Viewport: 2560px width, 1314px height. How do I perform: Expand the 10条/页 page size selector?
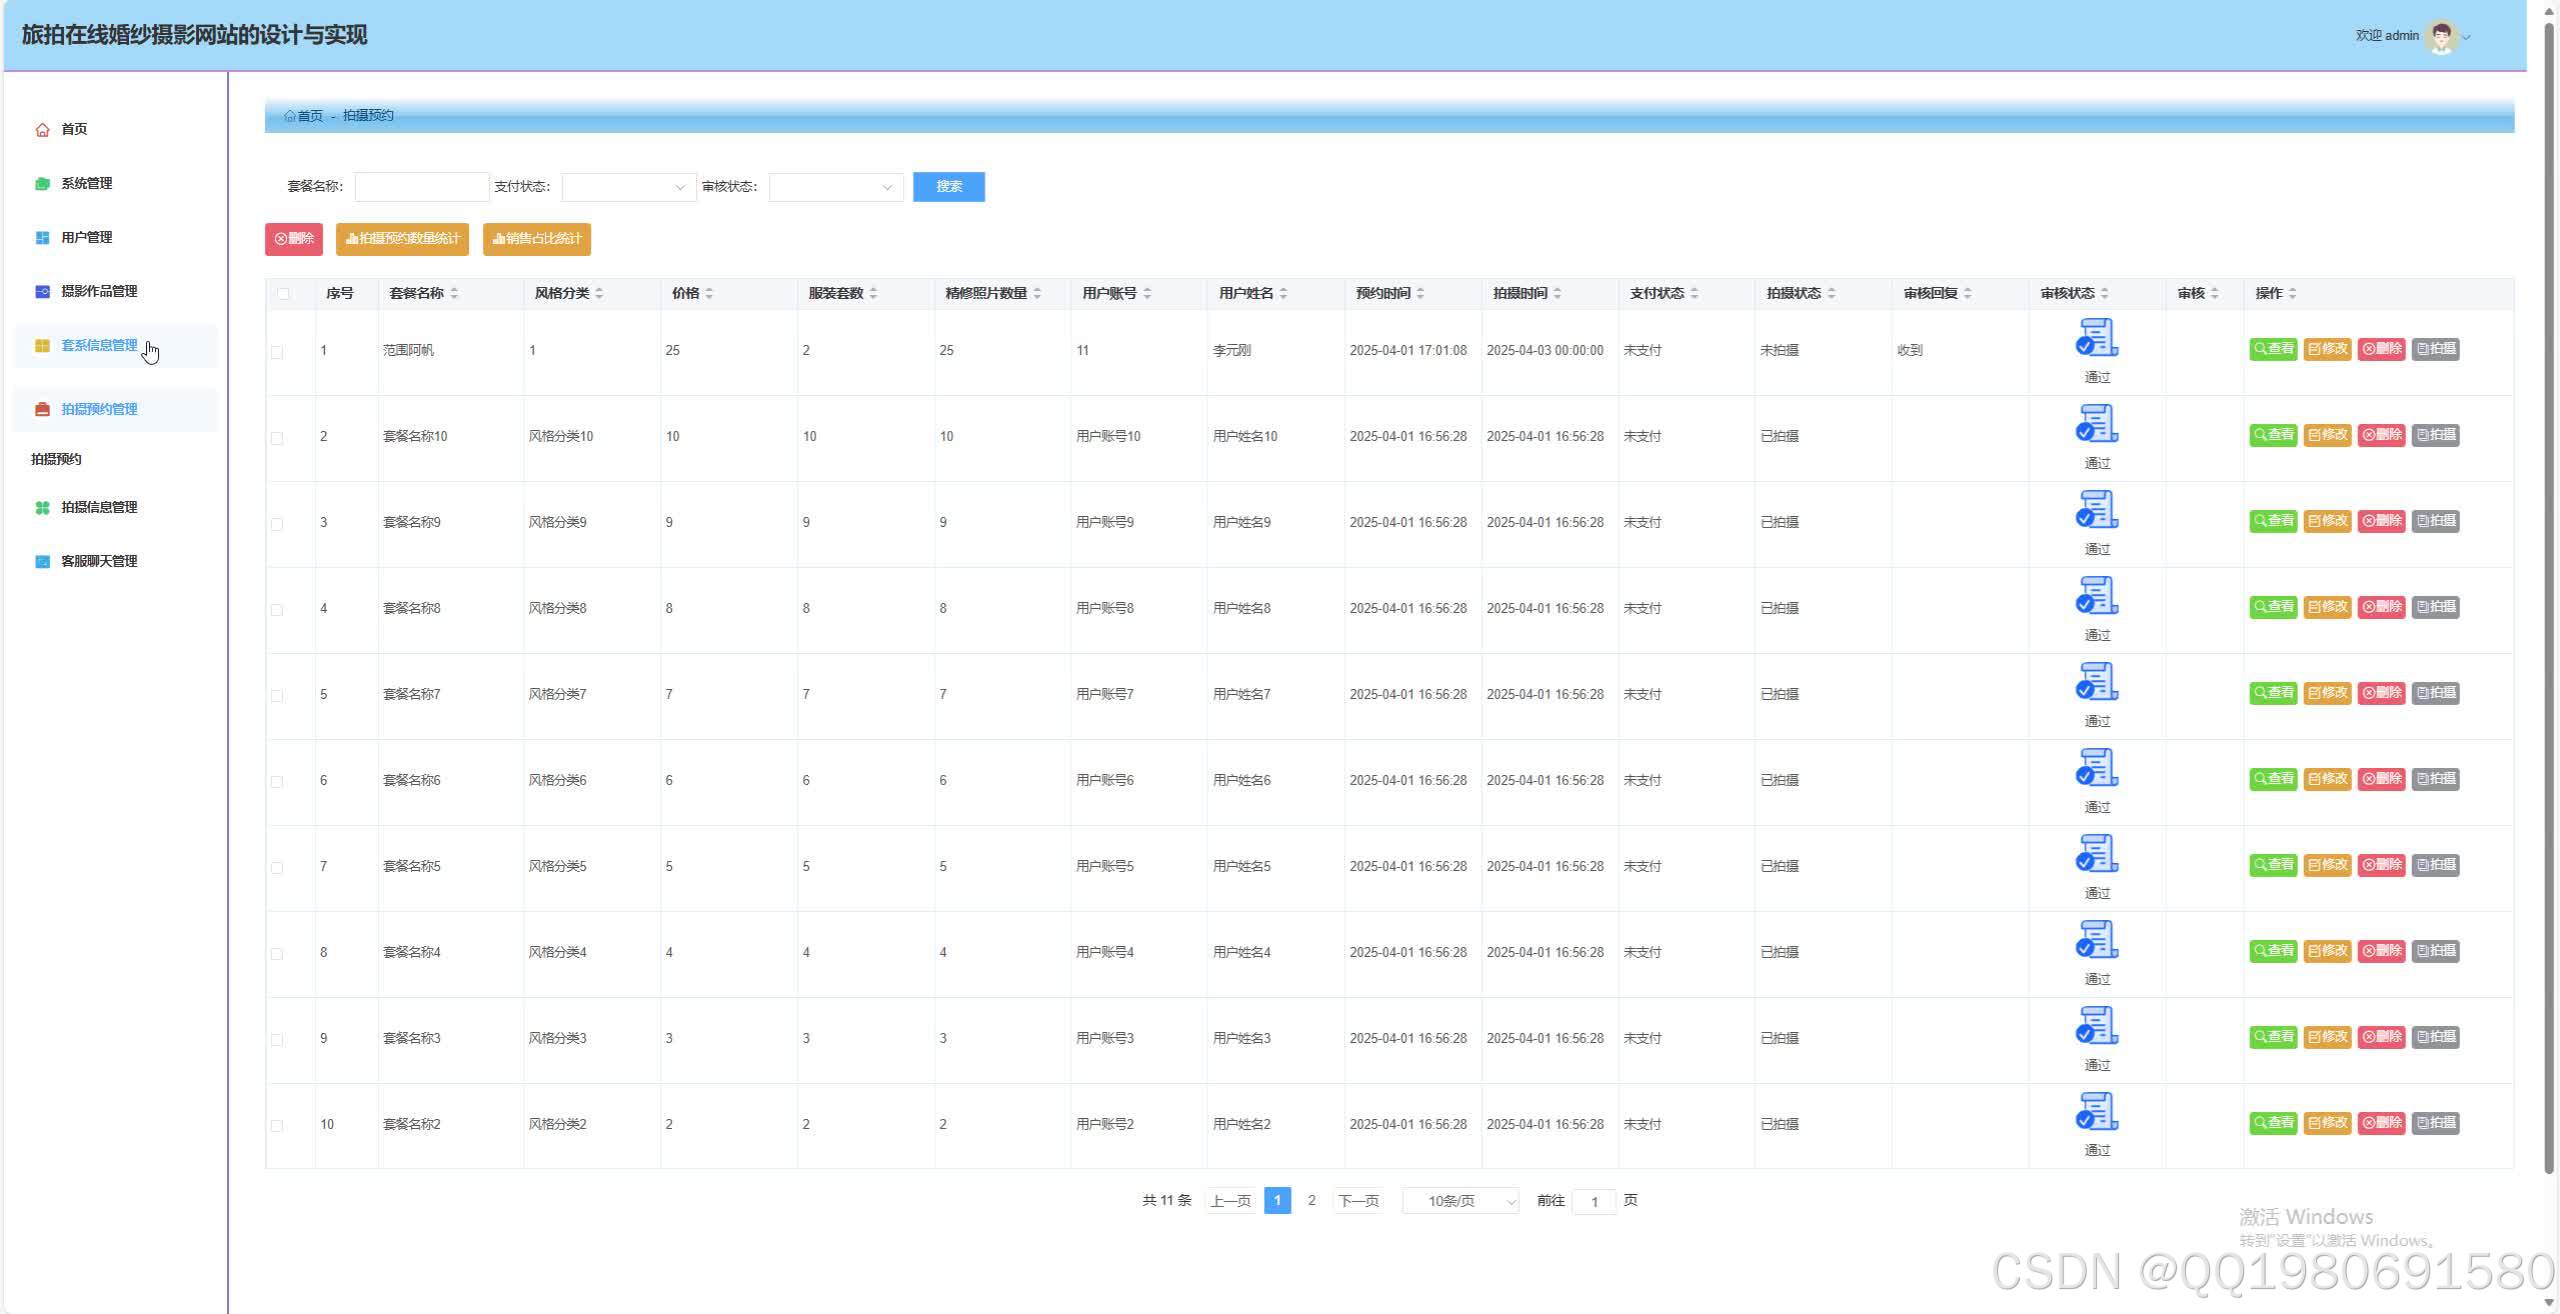pyautogui.click(x=1460, y=1201)
